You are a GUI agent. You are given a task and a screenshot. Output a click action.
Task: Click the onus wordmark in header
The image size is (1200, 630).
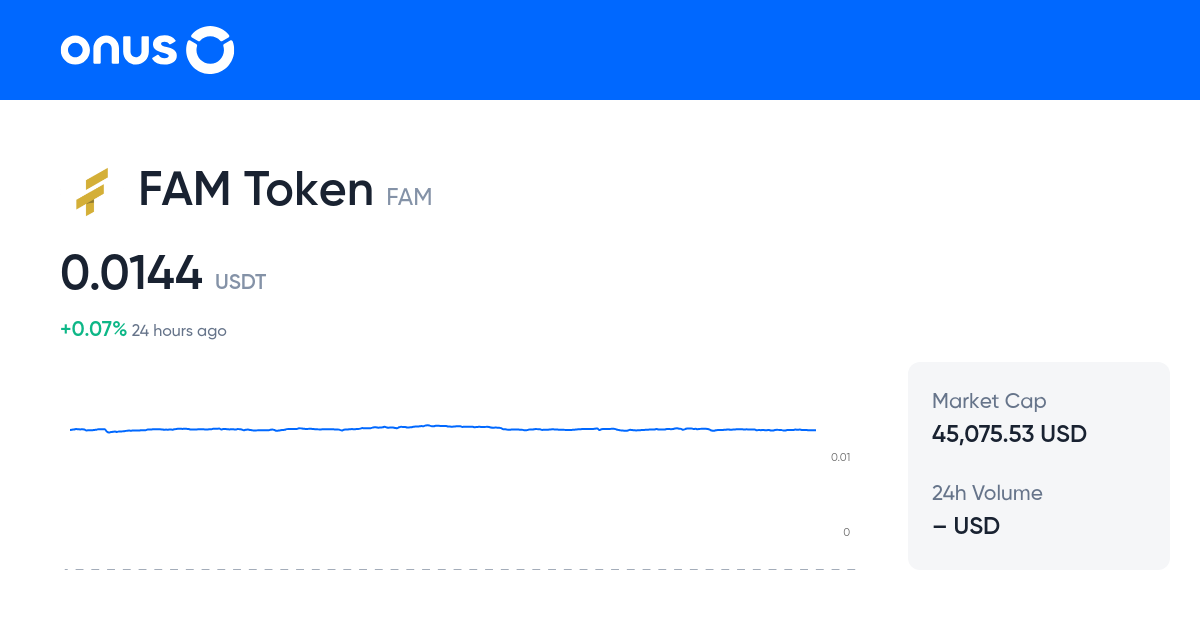pyautogui.click(x=119, y=50)
